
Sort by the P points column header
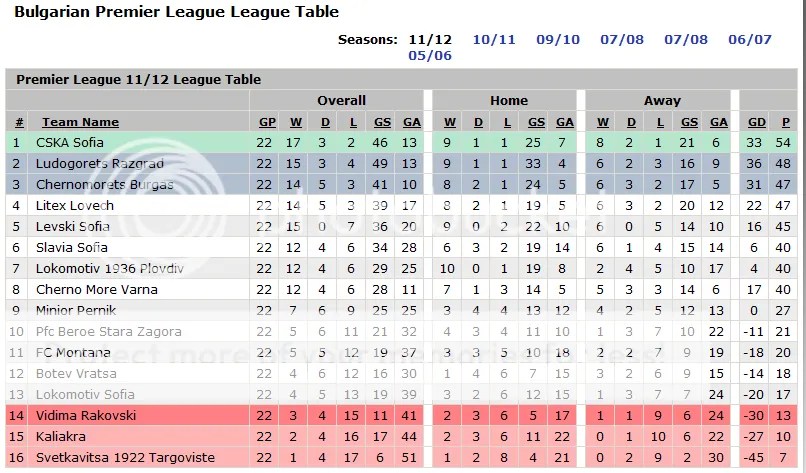click(785, 122)
